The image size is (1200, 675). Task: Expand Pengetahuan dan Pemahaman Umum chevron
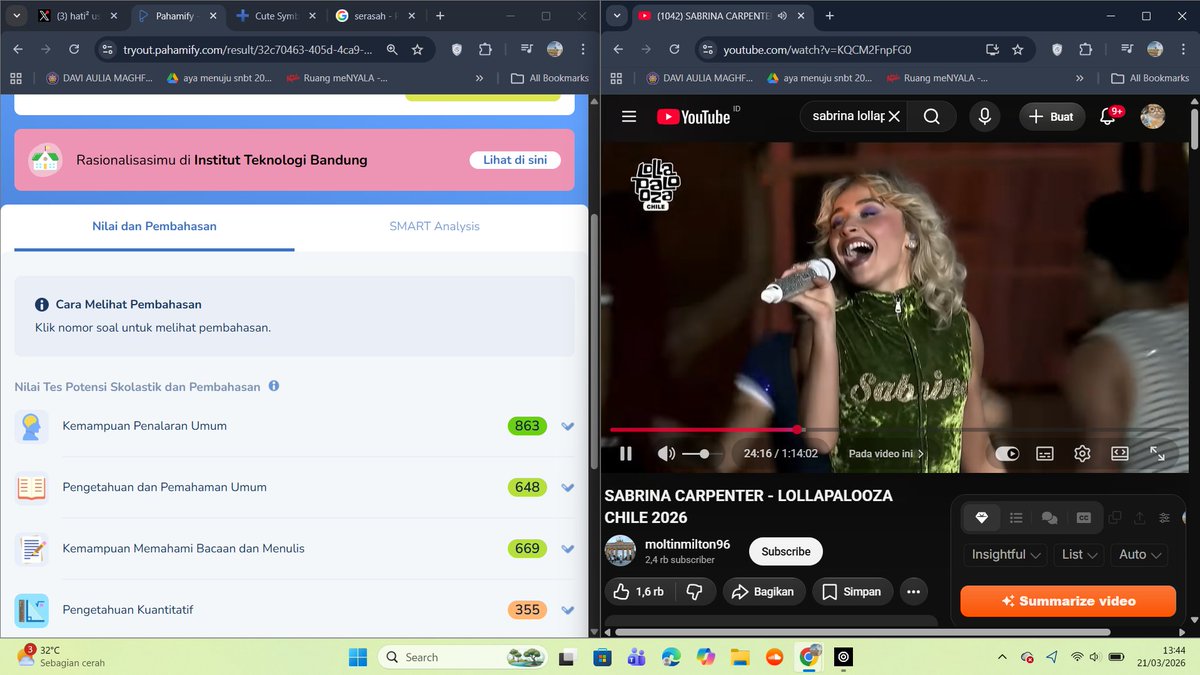[568, 487]
